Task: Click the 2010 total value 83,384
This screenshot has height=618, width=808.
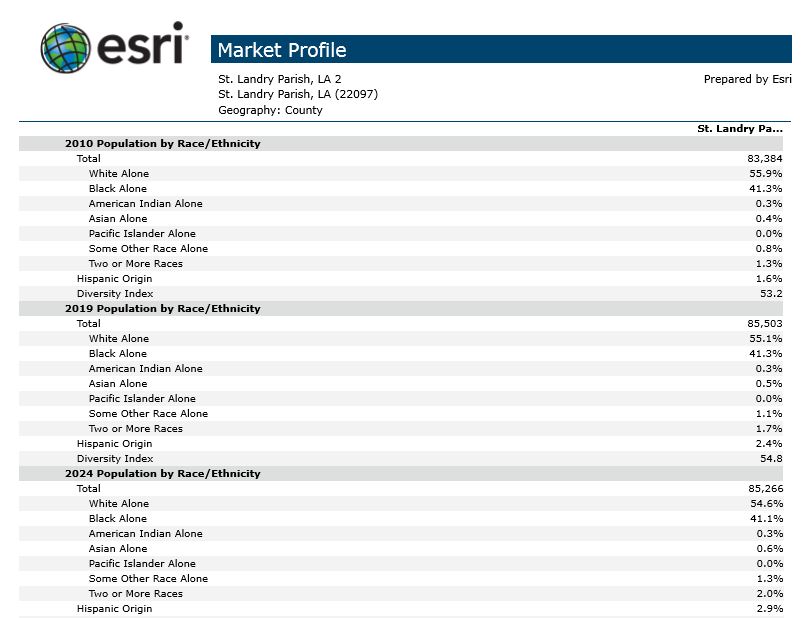Action: (765, 158)
